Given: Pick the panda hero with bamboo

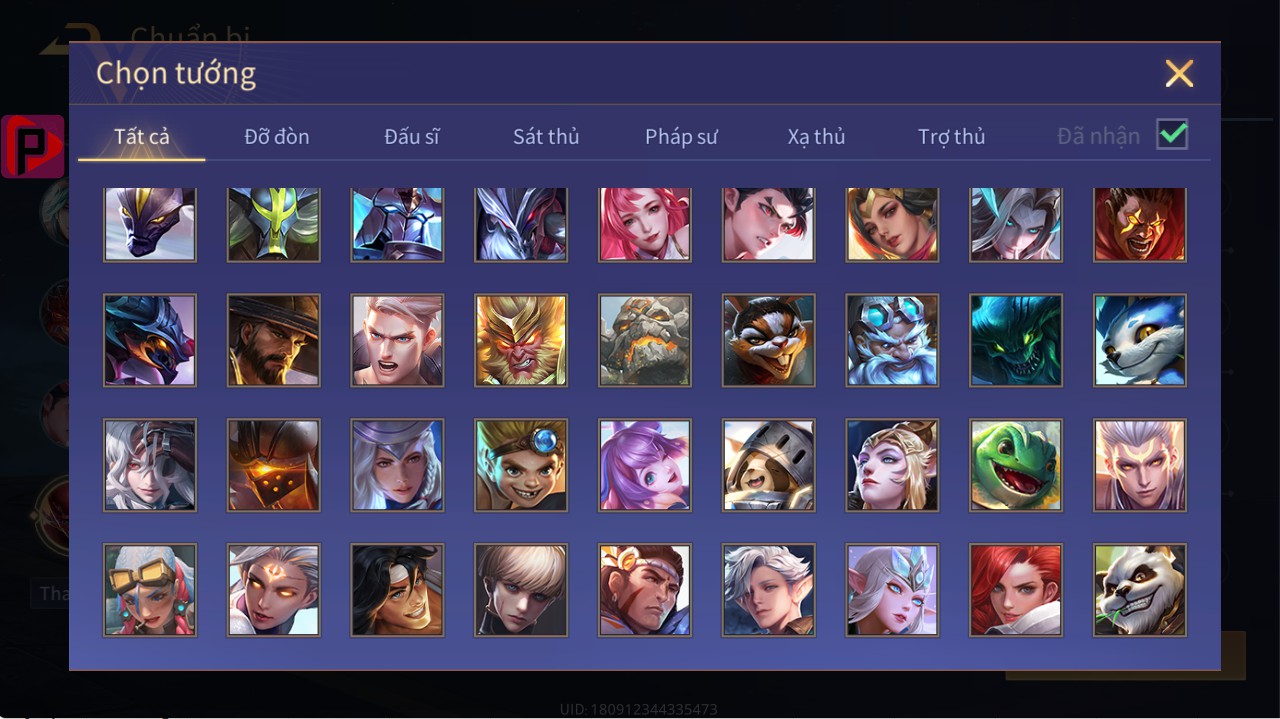Looking at the screenshot, I should click(x=1140, y=590).
